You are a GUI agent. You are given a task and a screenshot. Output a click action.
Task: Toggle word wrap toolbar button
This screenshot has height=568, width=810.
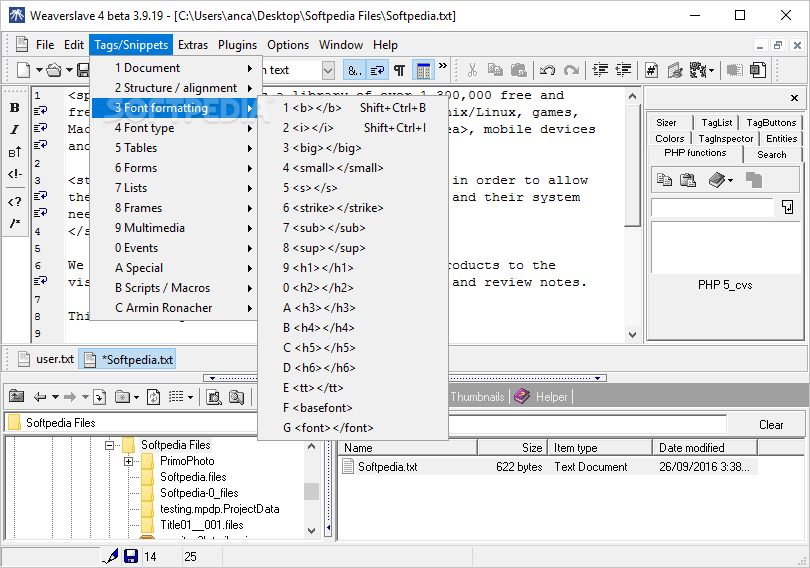click(x=377, y=70)
